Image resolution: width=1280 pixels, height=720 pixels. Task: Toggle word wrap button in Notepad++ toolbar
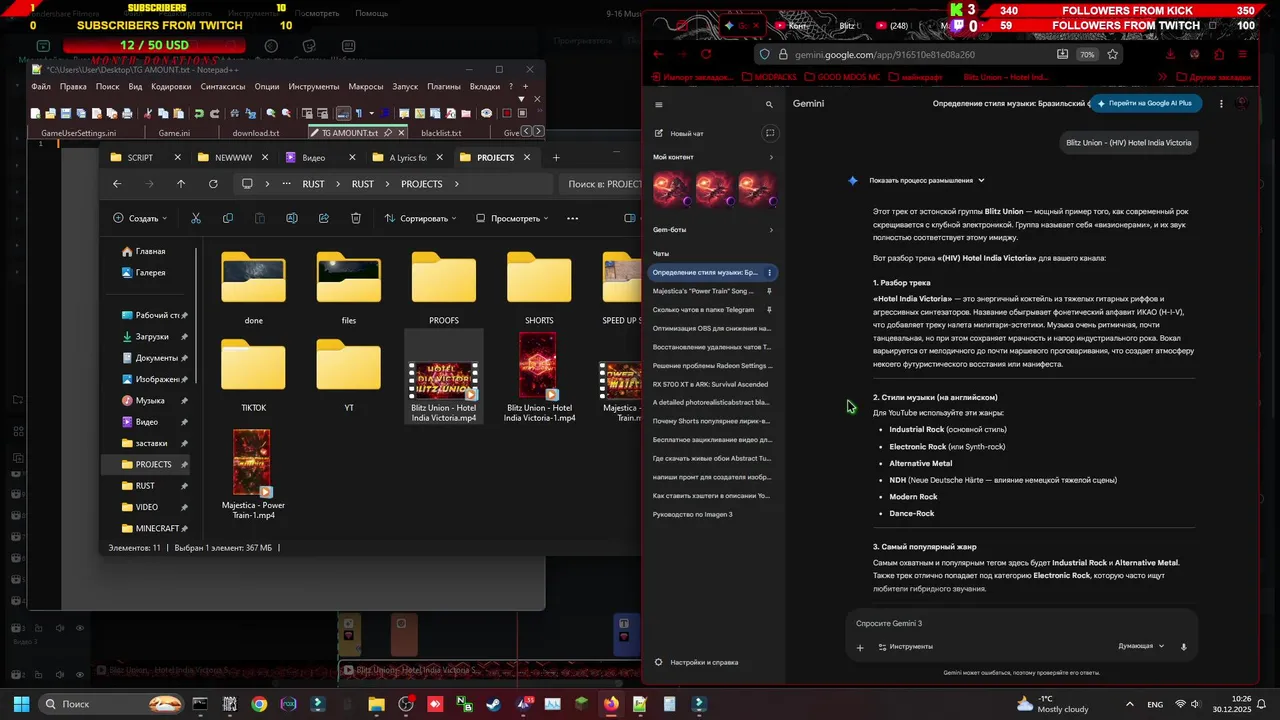click(x=344, y=113)
